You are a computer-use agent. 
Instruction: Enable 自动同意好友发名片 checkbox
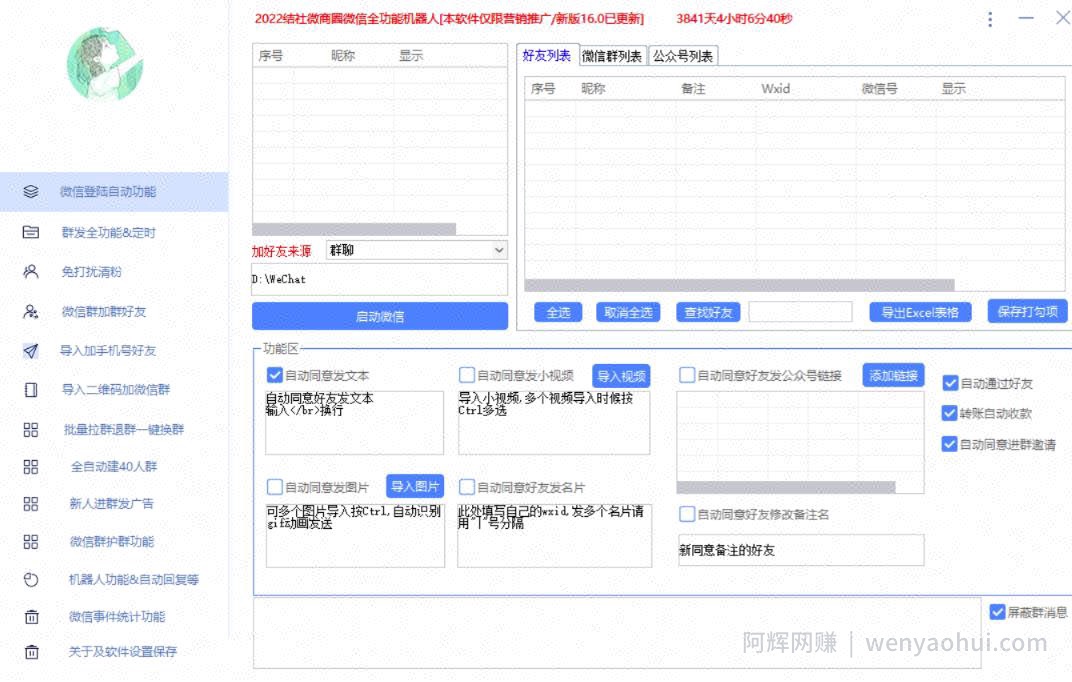tap(467, 487)
